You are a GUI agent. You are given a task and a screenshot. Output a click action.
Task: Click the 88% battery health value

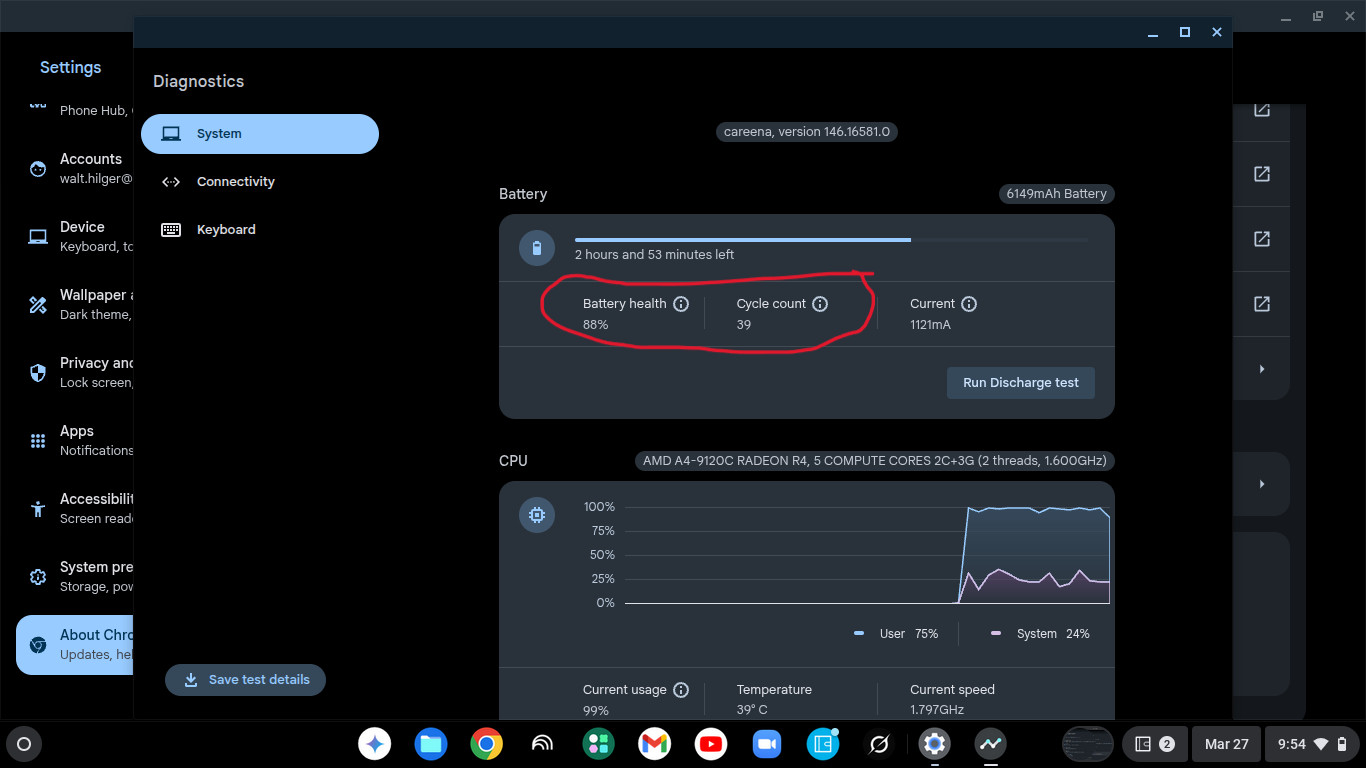596,325
